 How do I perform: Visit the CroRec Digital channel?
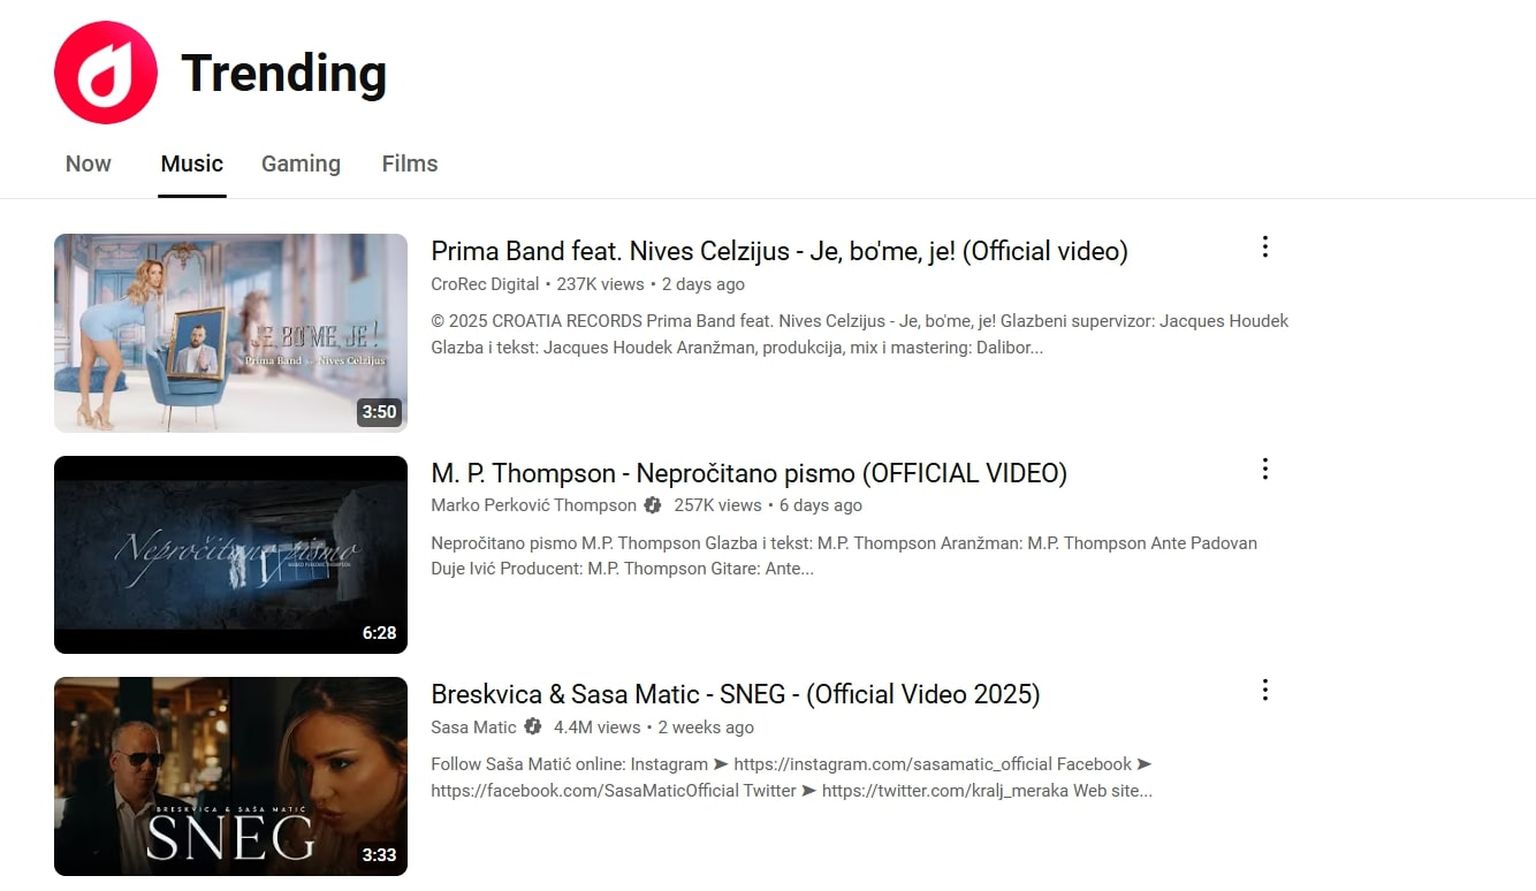485,284
